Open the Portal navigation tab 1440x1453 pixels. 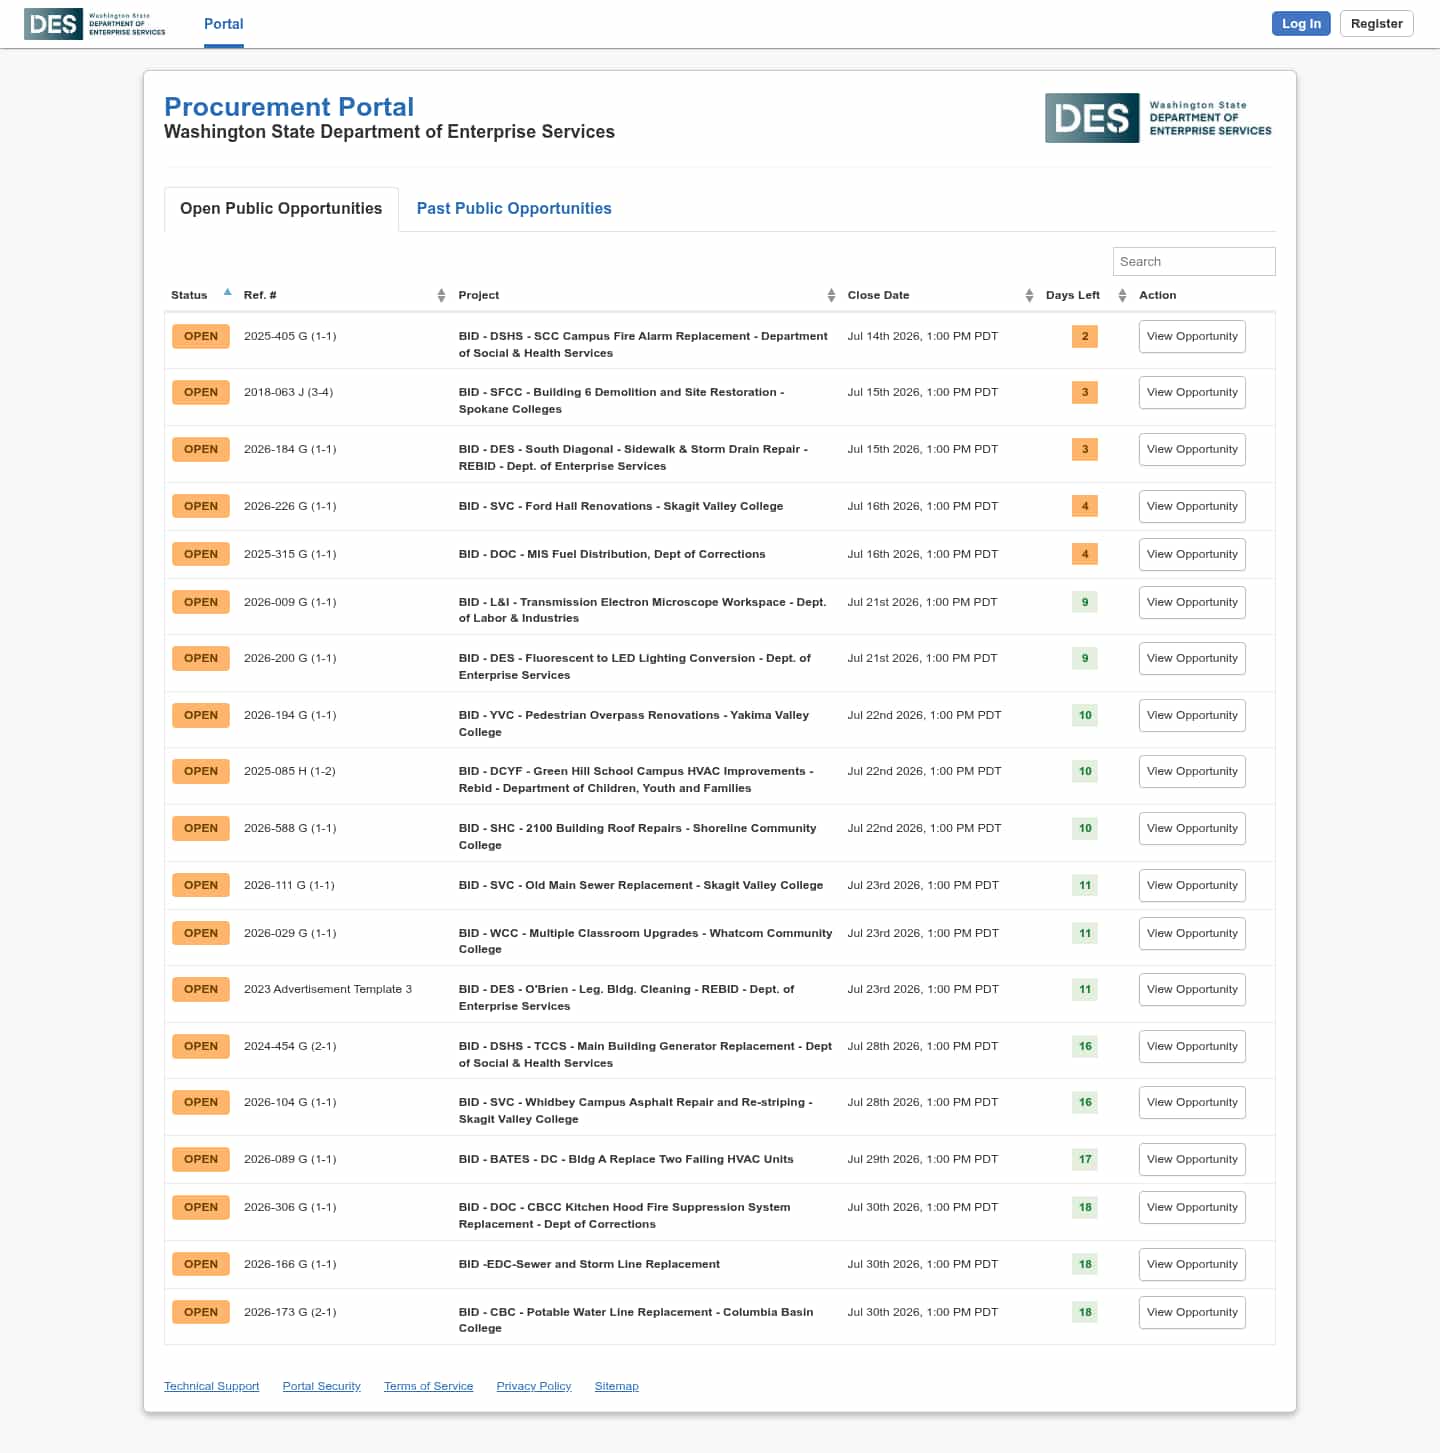[x=224, y=24]
